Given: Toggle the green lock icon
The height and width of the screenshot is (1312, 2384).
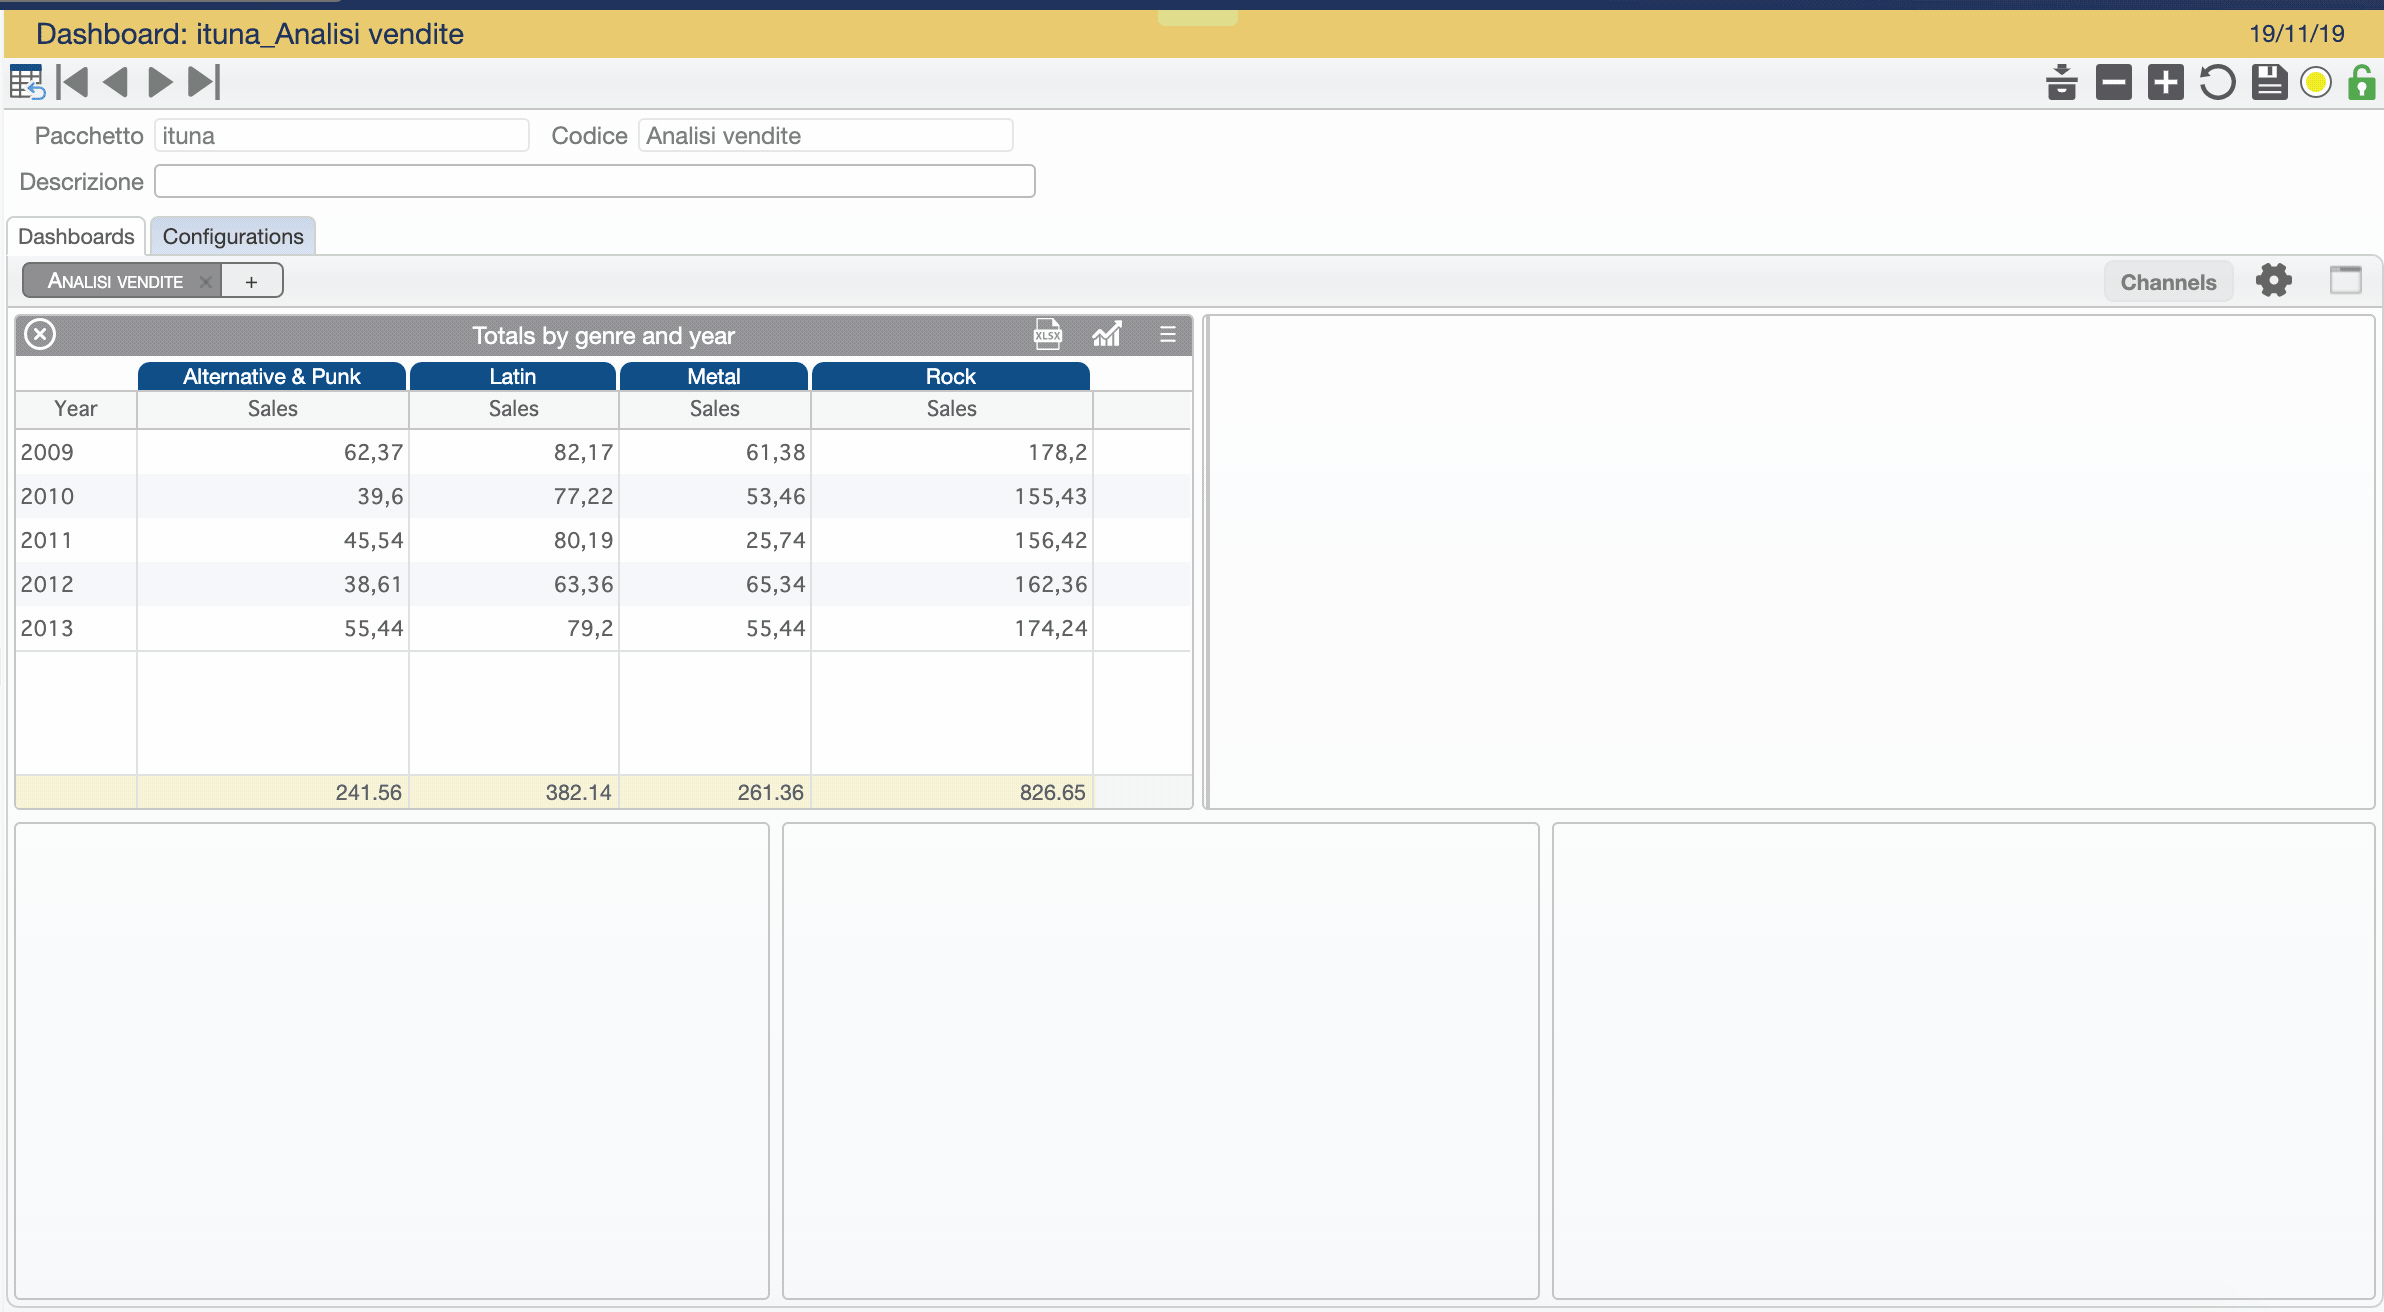Looking at the screenshot, I should pos(2362,82).
